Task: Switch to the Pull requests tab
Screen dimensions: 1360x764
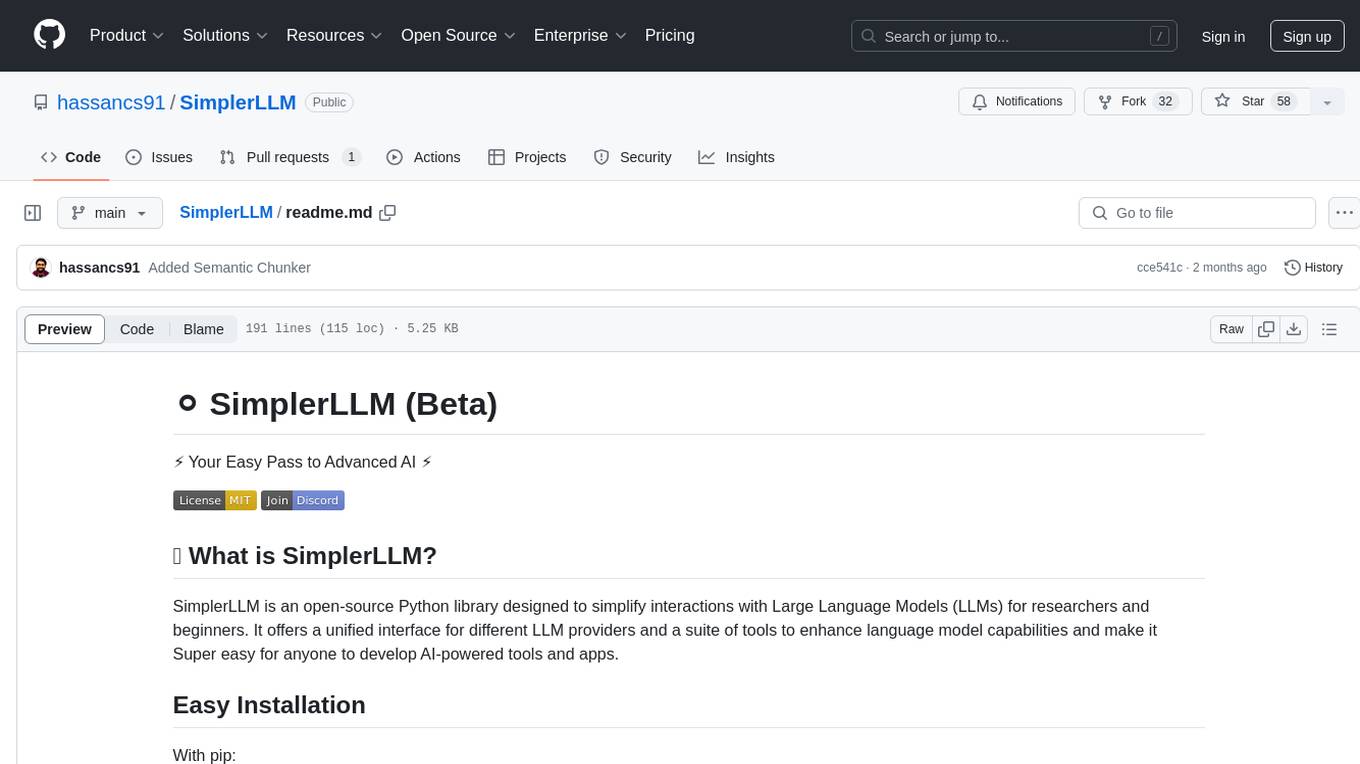Action: pyautogui.click(x=290, y=157)
